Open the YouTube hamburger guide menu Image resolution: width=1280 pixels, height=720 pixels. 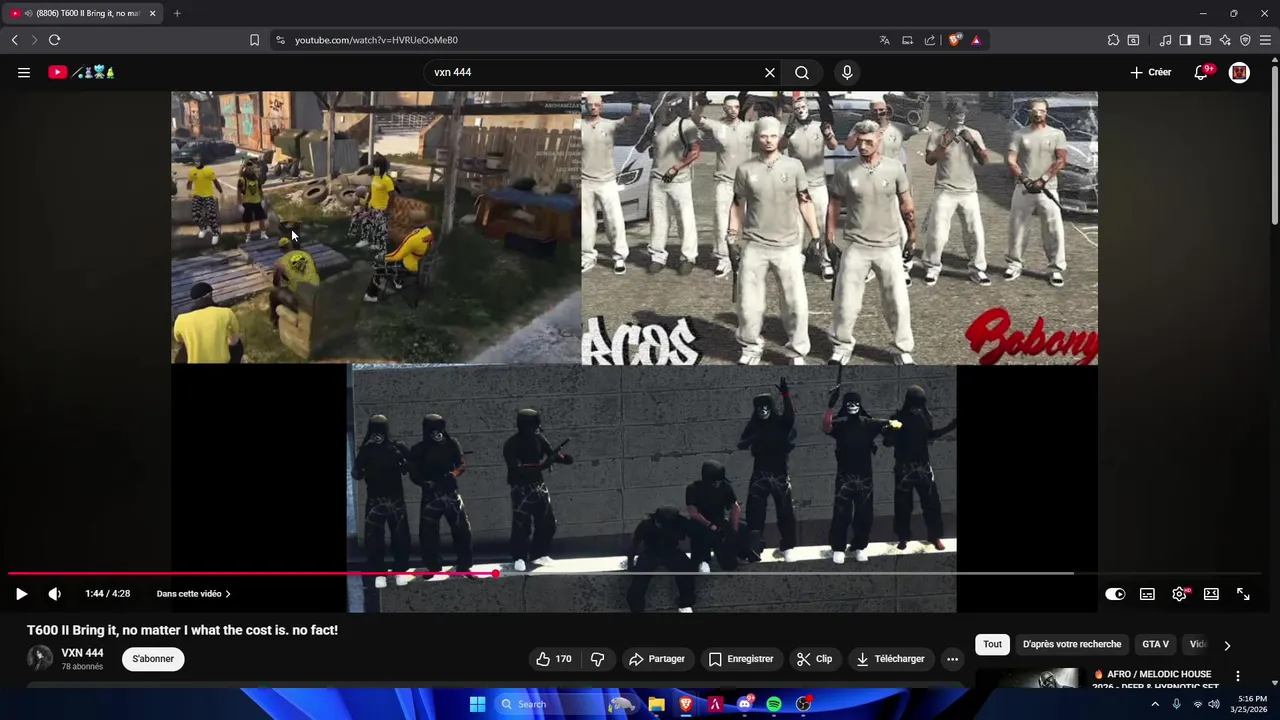click(24, 72)
